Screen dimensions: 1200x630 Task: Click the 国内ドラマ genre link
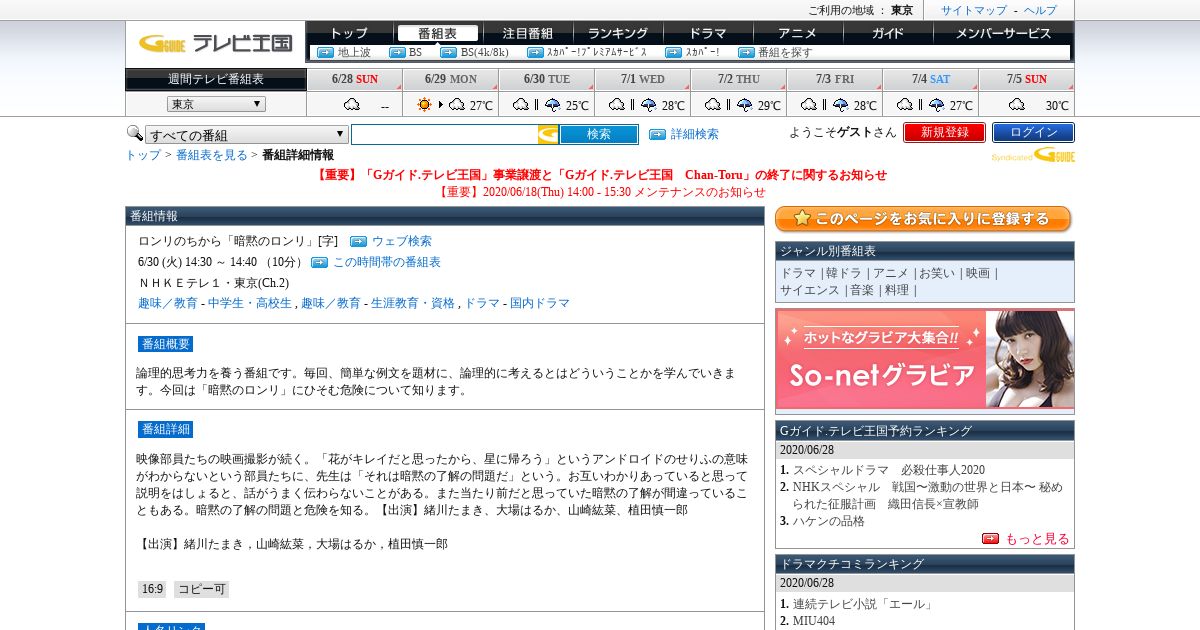539,303
